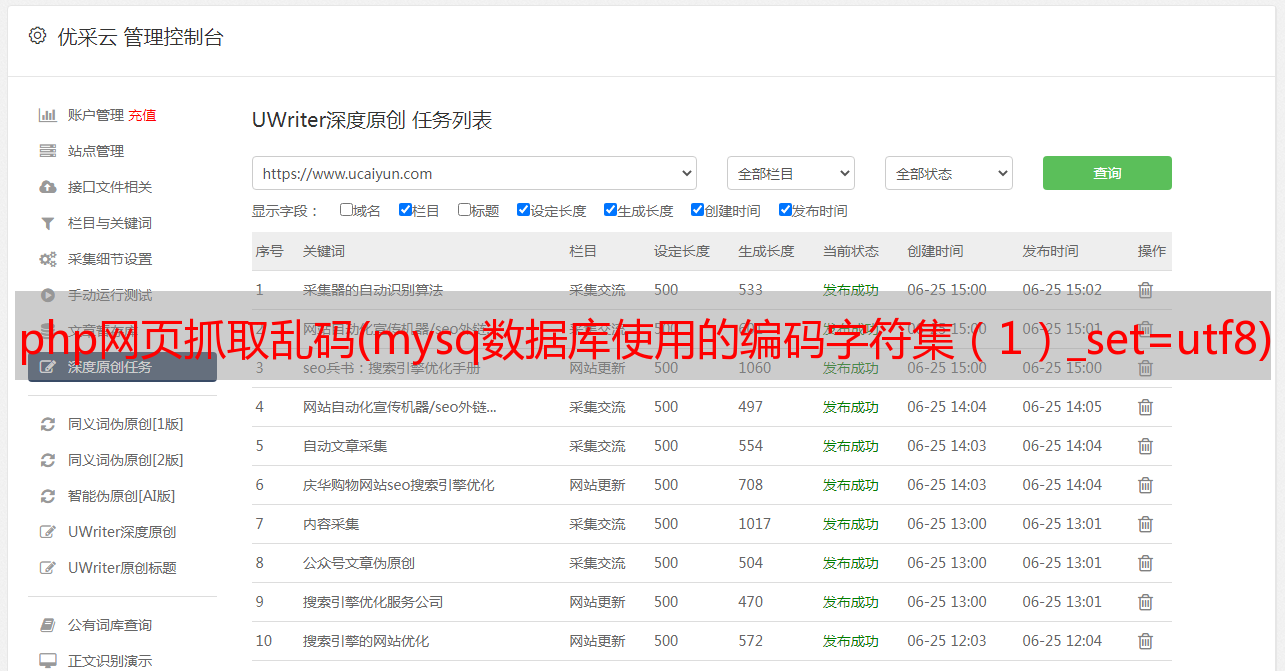Screen dimensions: 1285x671
Task: Click the bar chart icon for 账户管理
Action: pos(47,115)
